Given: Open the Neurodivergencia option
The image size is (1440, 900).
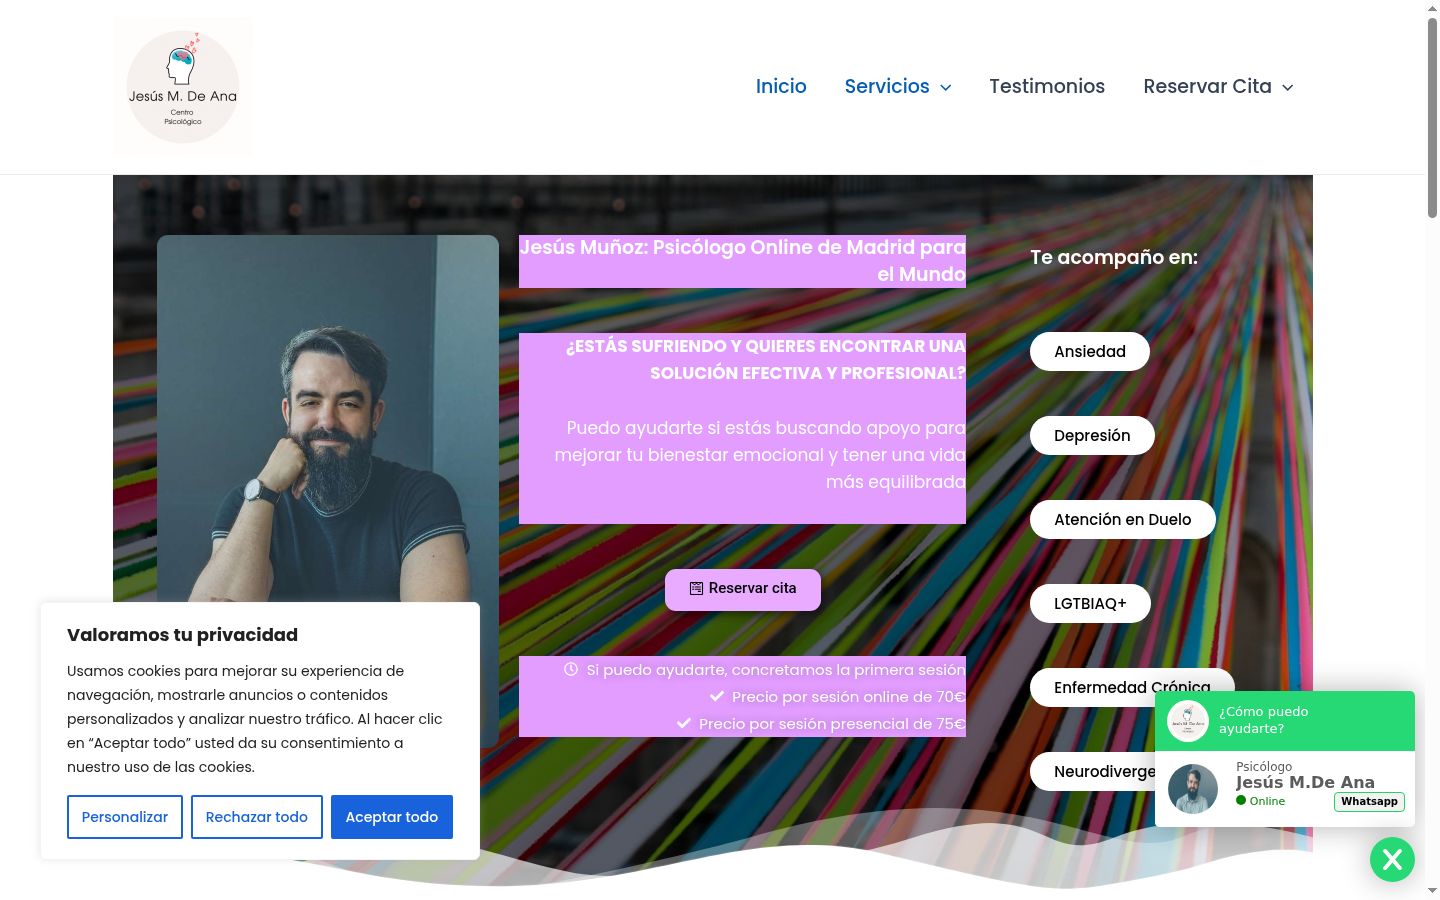Looking at the screenshot, I should [1093, 771].
